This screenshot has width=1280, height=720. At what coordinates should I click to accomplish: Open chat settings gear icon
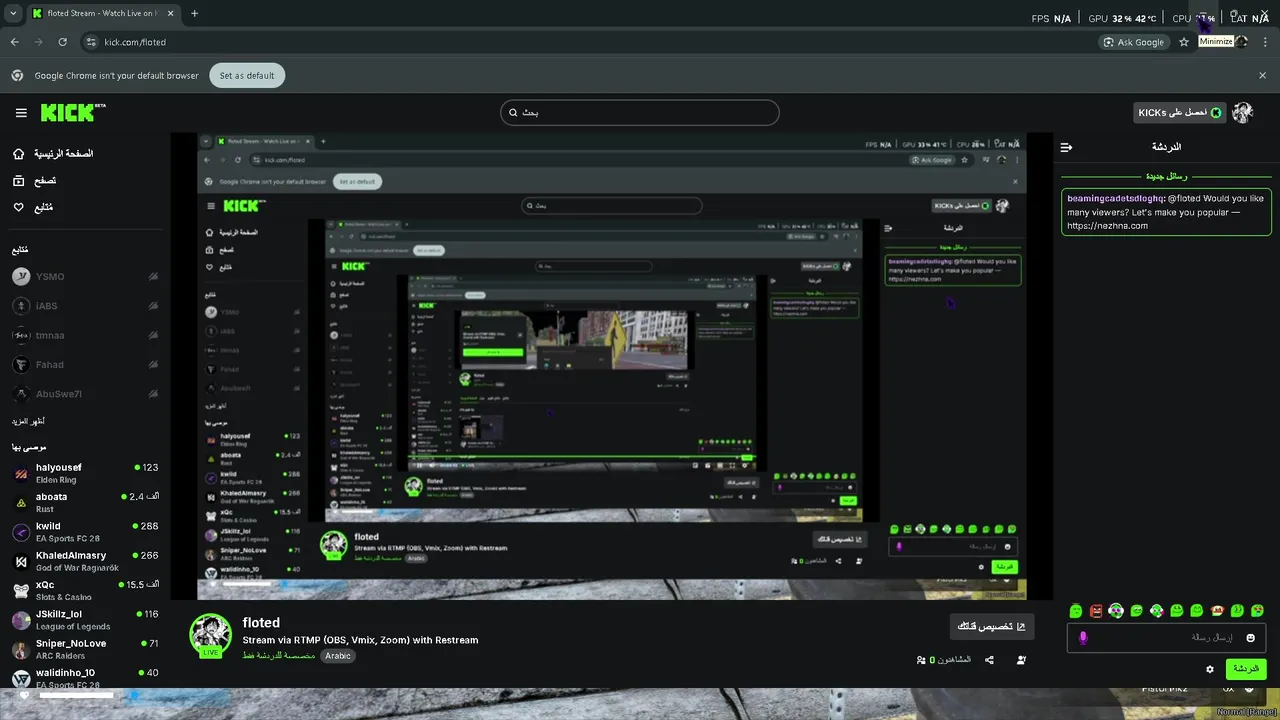[x=1210, y=669]
